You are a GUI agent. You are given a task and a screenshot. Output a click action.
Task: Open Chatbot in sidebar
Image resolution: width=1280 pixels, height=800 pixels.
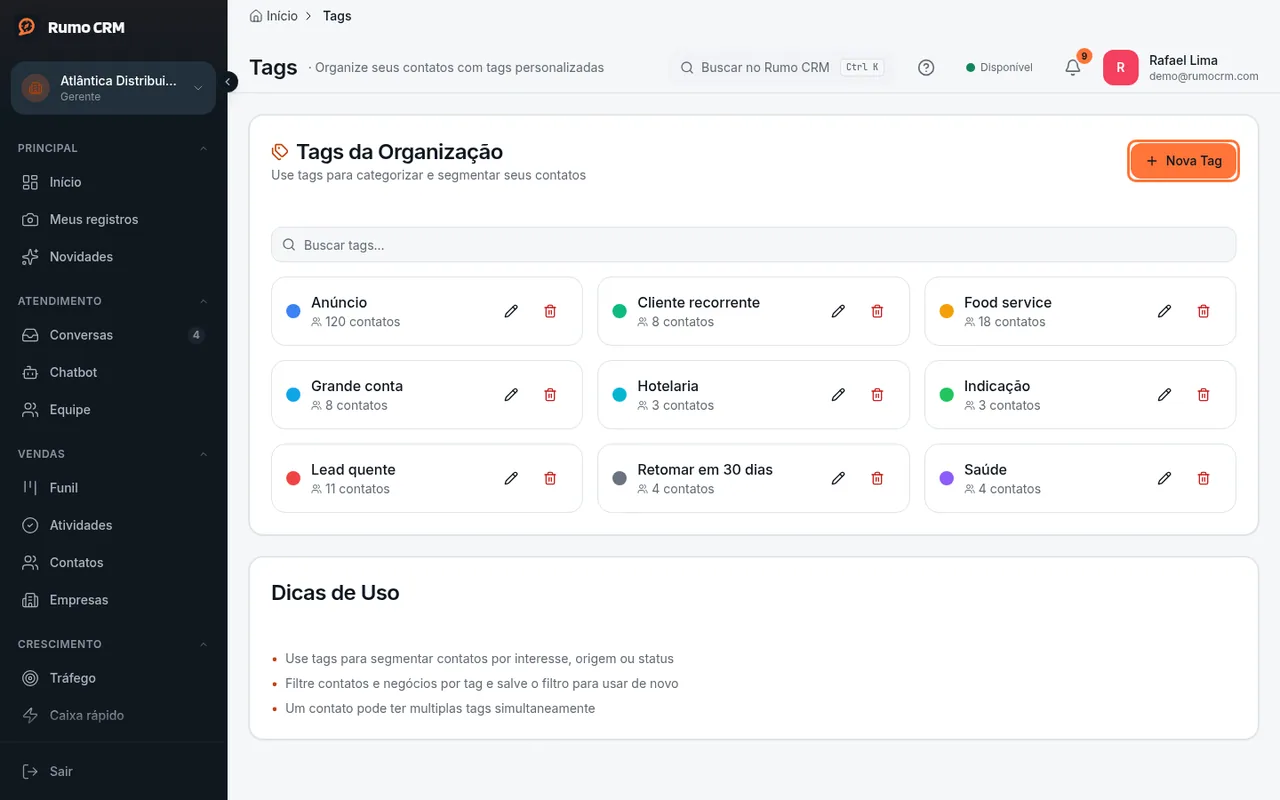coord(113,372)
